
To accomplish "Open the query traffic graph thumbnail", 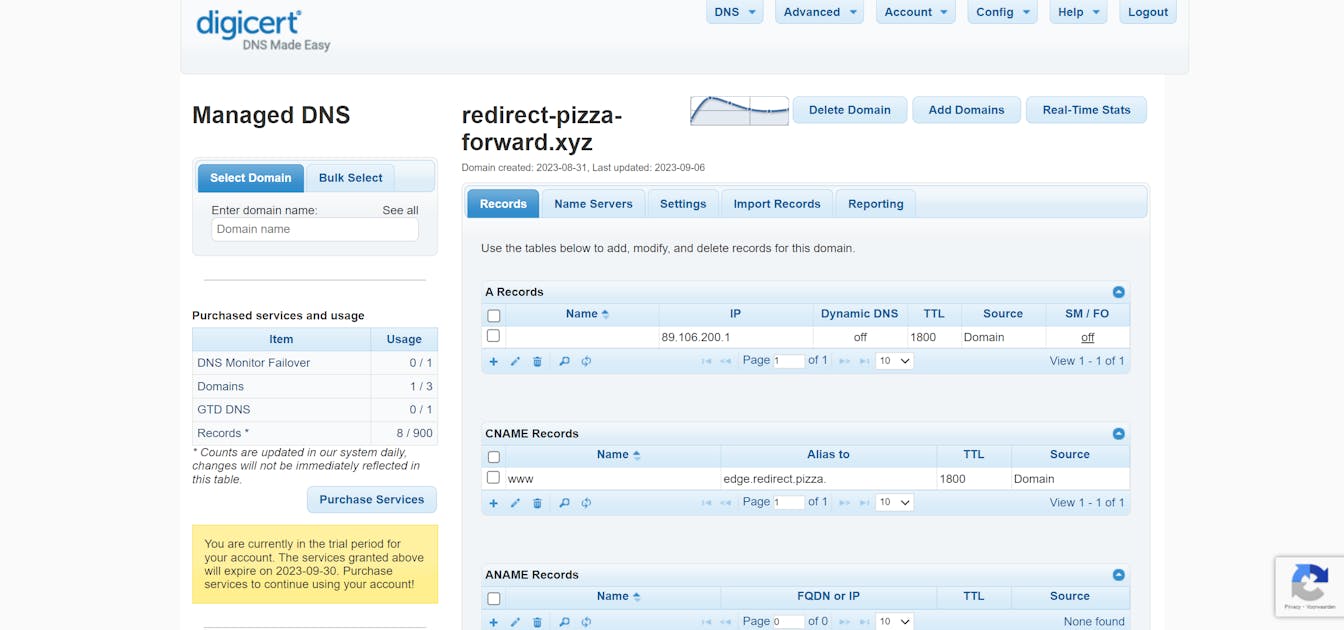I will tap(739, 110).
